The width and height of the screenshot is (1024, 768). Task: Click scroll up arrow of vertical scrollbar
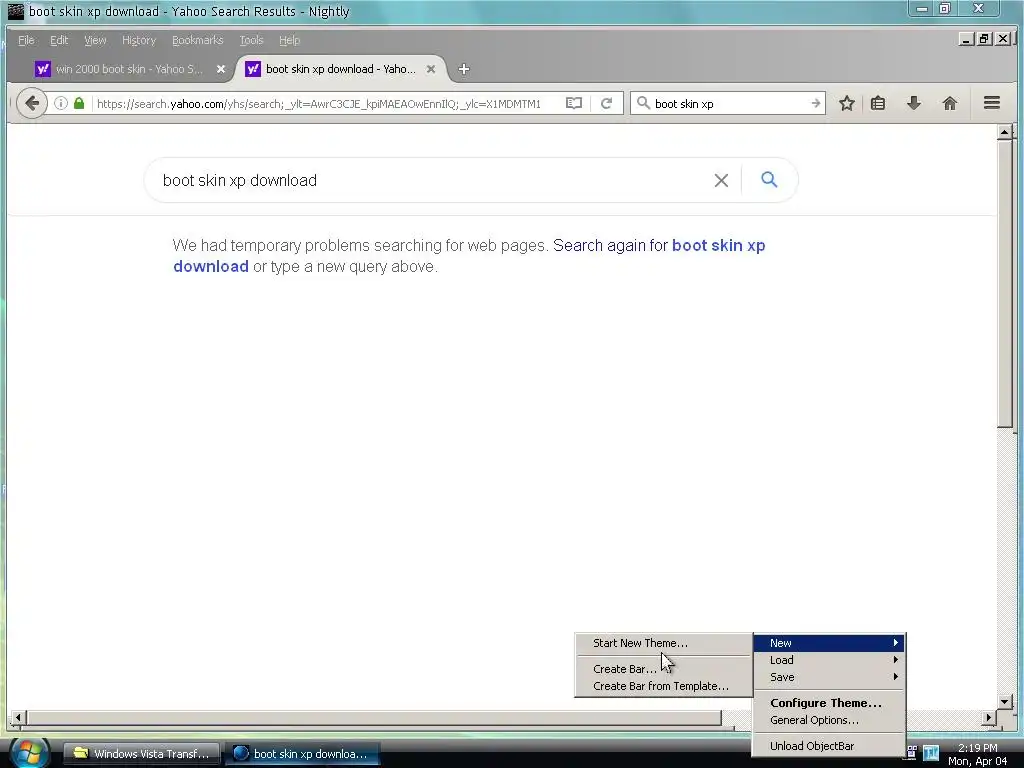(x=1005, y=133)
